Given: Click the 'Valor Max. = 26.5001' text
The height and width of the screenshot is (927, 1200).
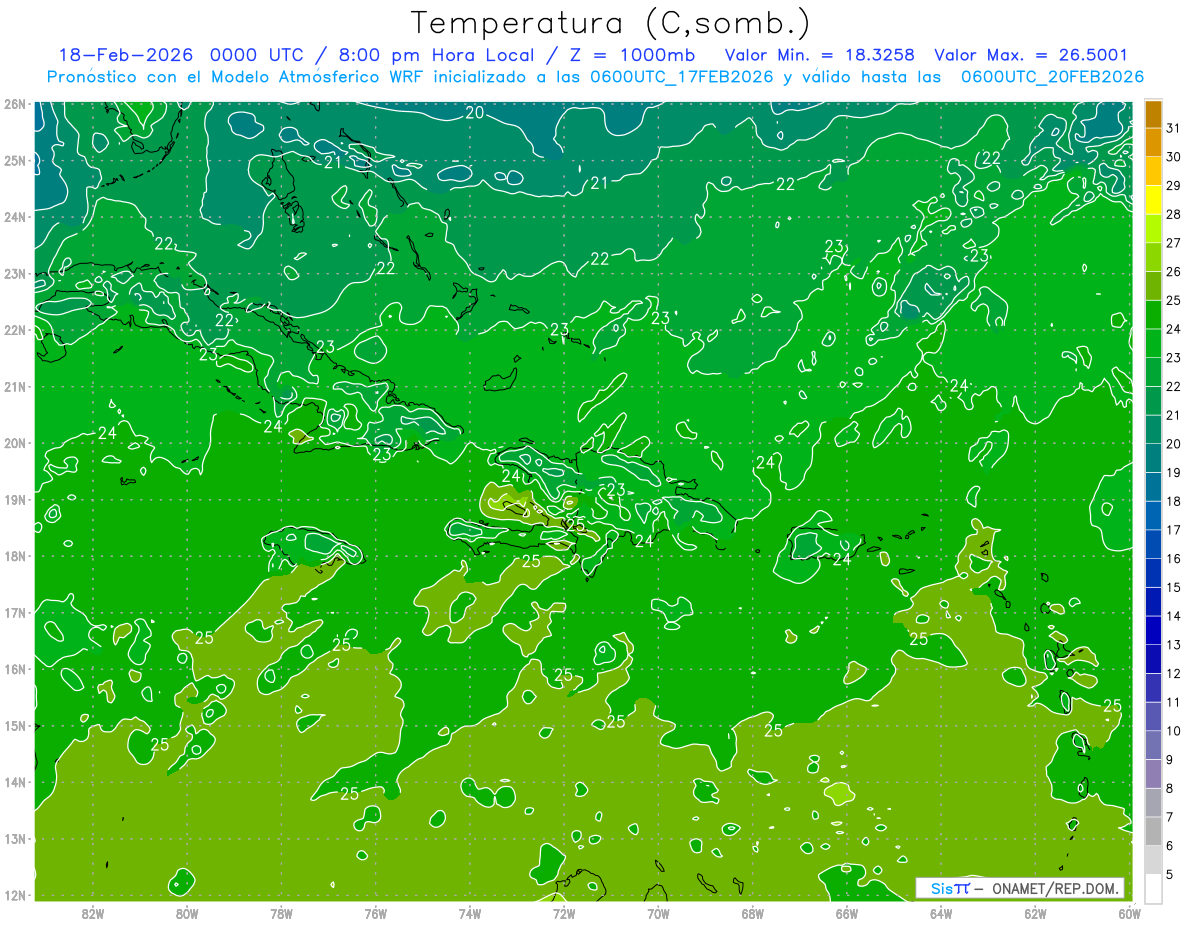Looking at the screenshot, I should click(x=1031, y=55).
